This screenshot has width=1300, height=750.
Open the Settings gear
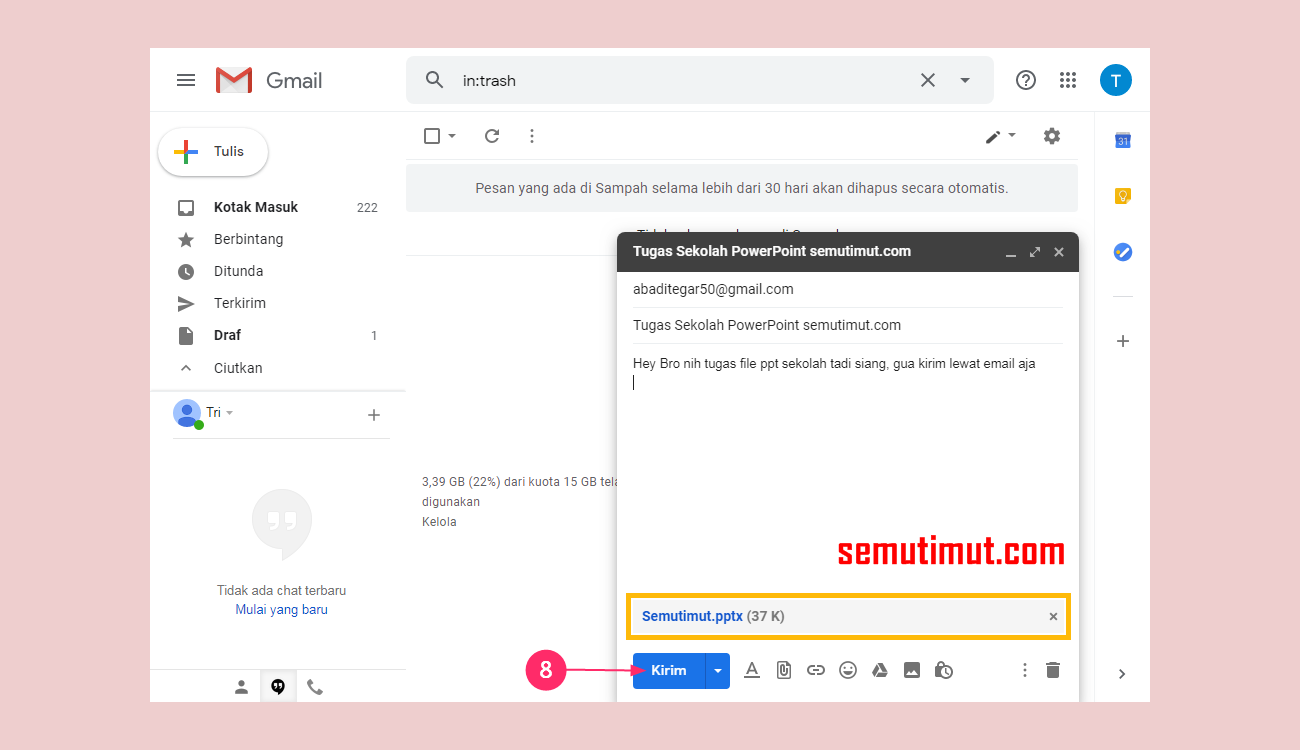(1052, 136)
